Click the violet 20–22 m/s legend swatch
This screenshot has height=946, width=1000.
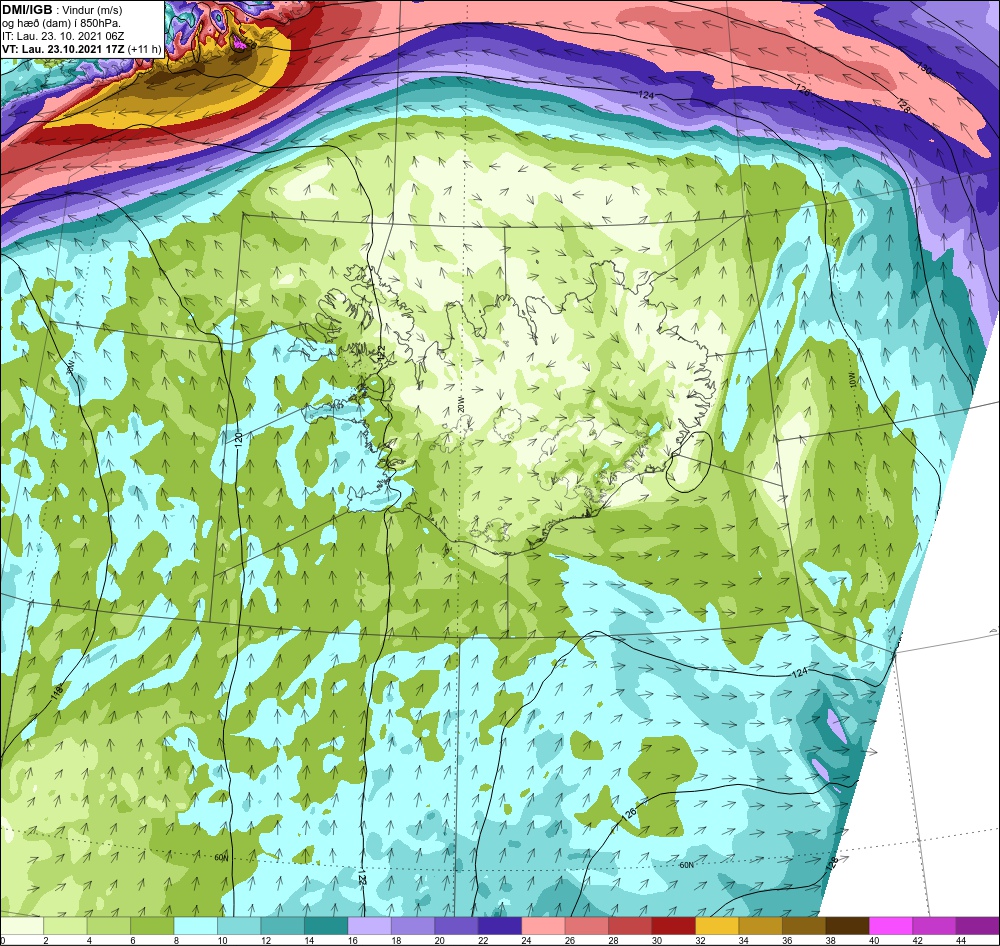click(456, 926)
